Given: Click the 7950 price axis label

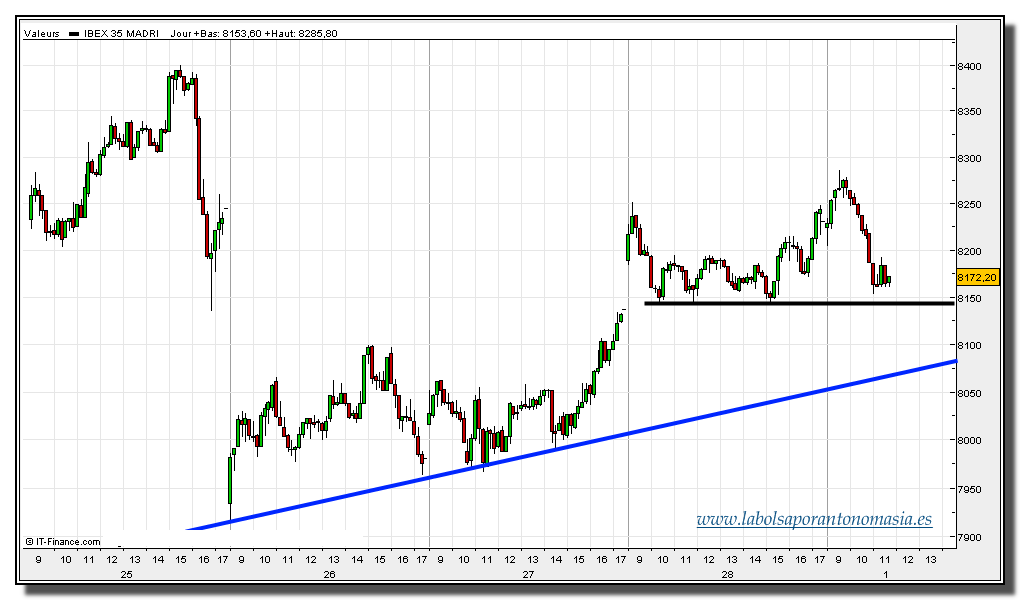Looking at the screenshot, I should [969, 489].
